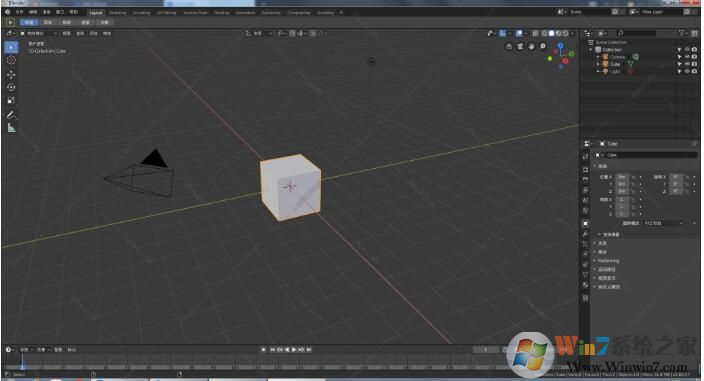Open the Material properties tab
Image resolution: width=704 pixels, height=381 pixels.
tap(585, 285)
